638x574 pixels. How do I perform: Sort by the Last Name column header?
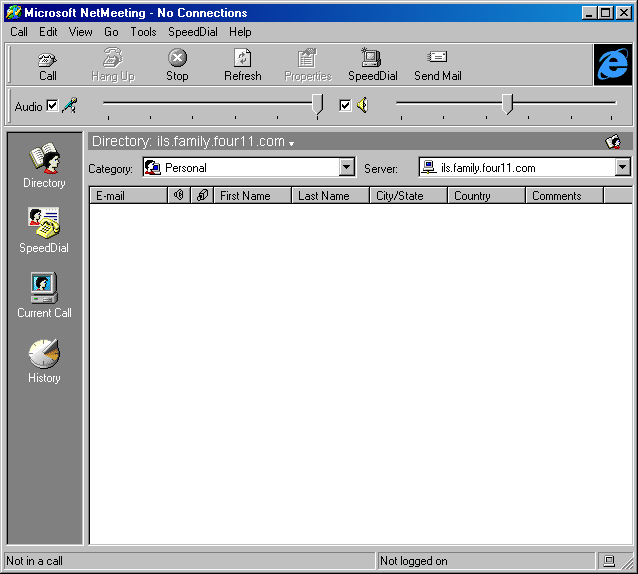(x=331, y=196)
